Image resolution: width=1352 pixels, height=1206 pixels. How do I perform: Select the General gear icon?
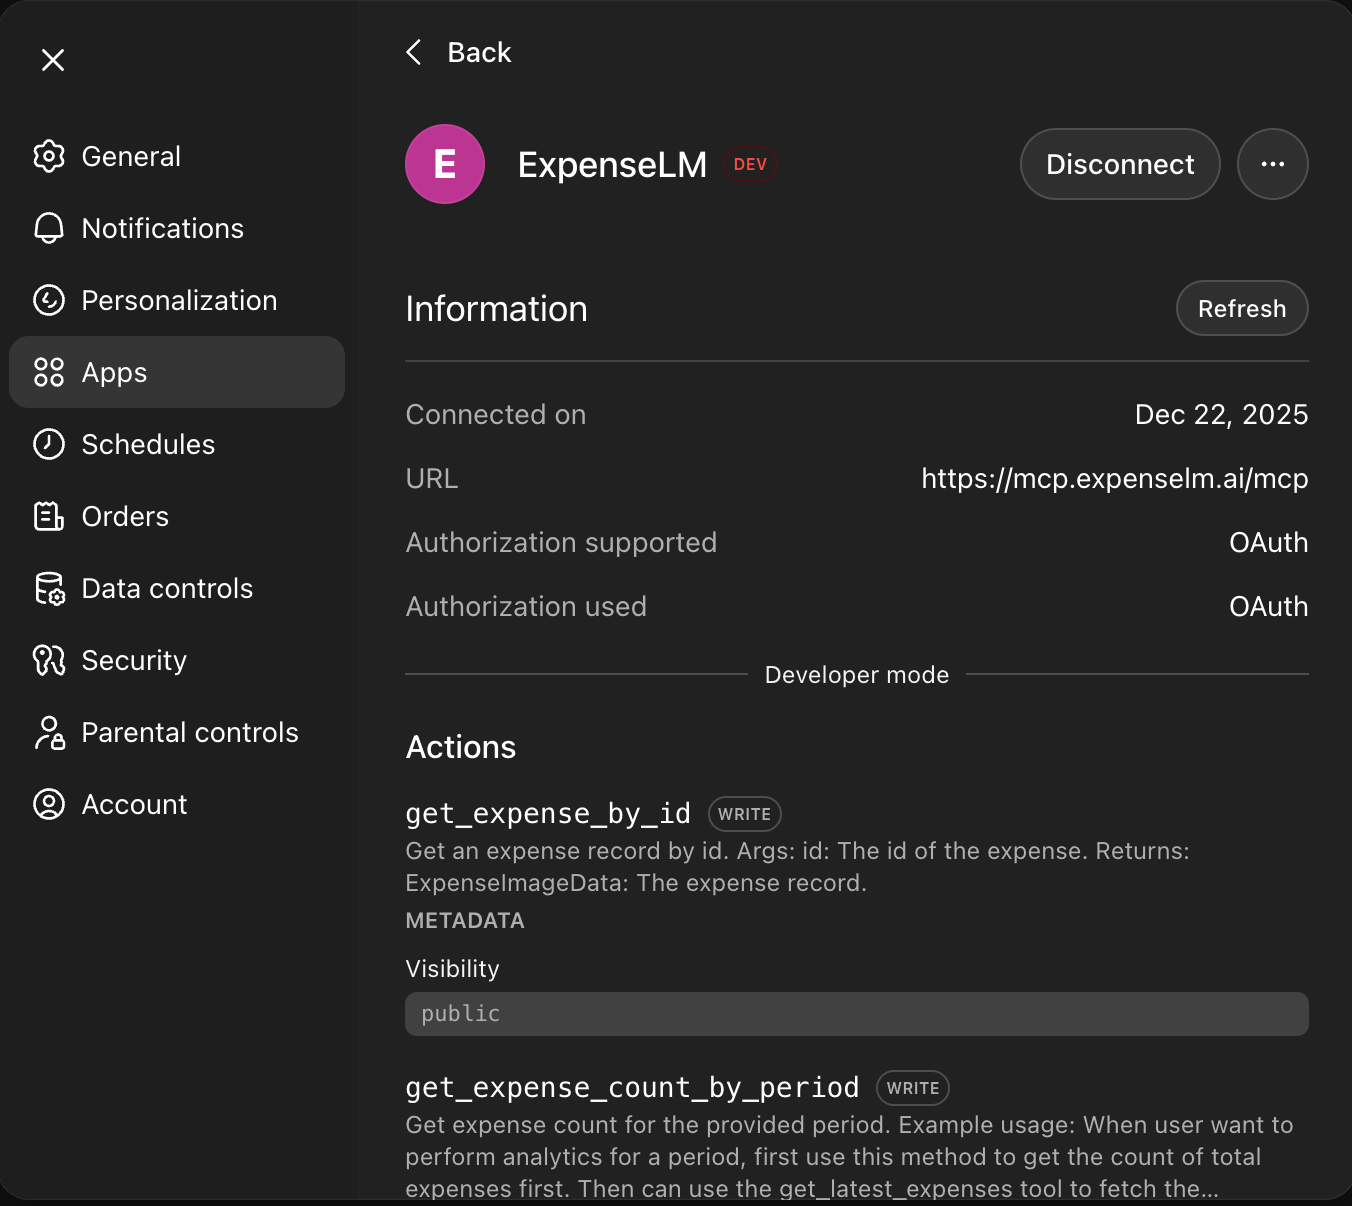[48, 156]
